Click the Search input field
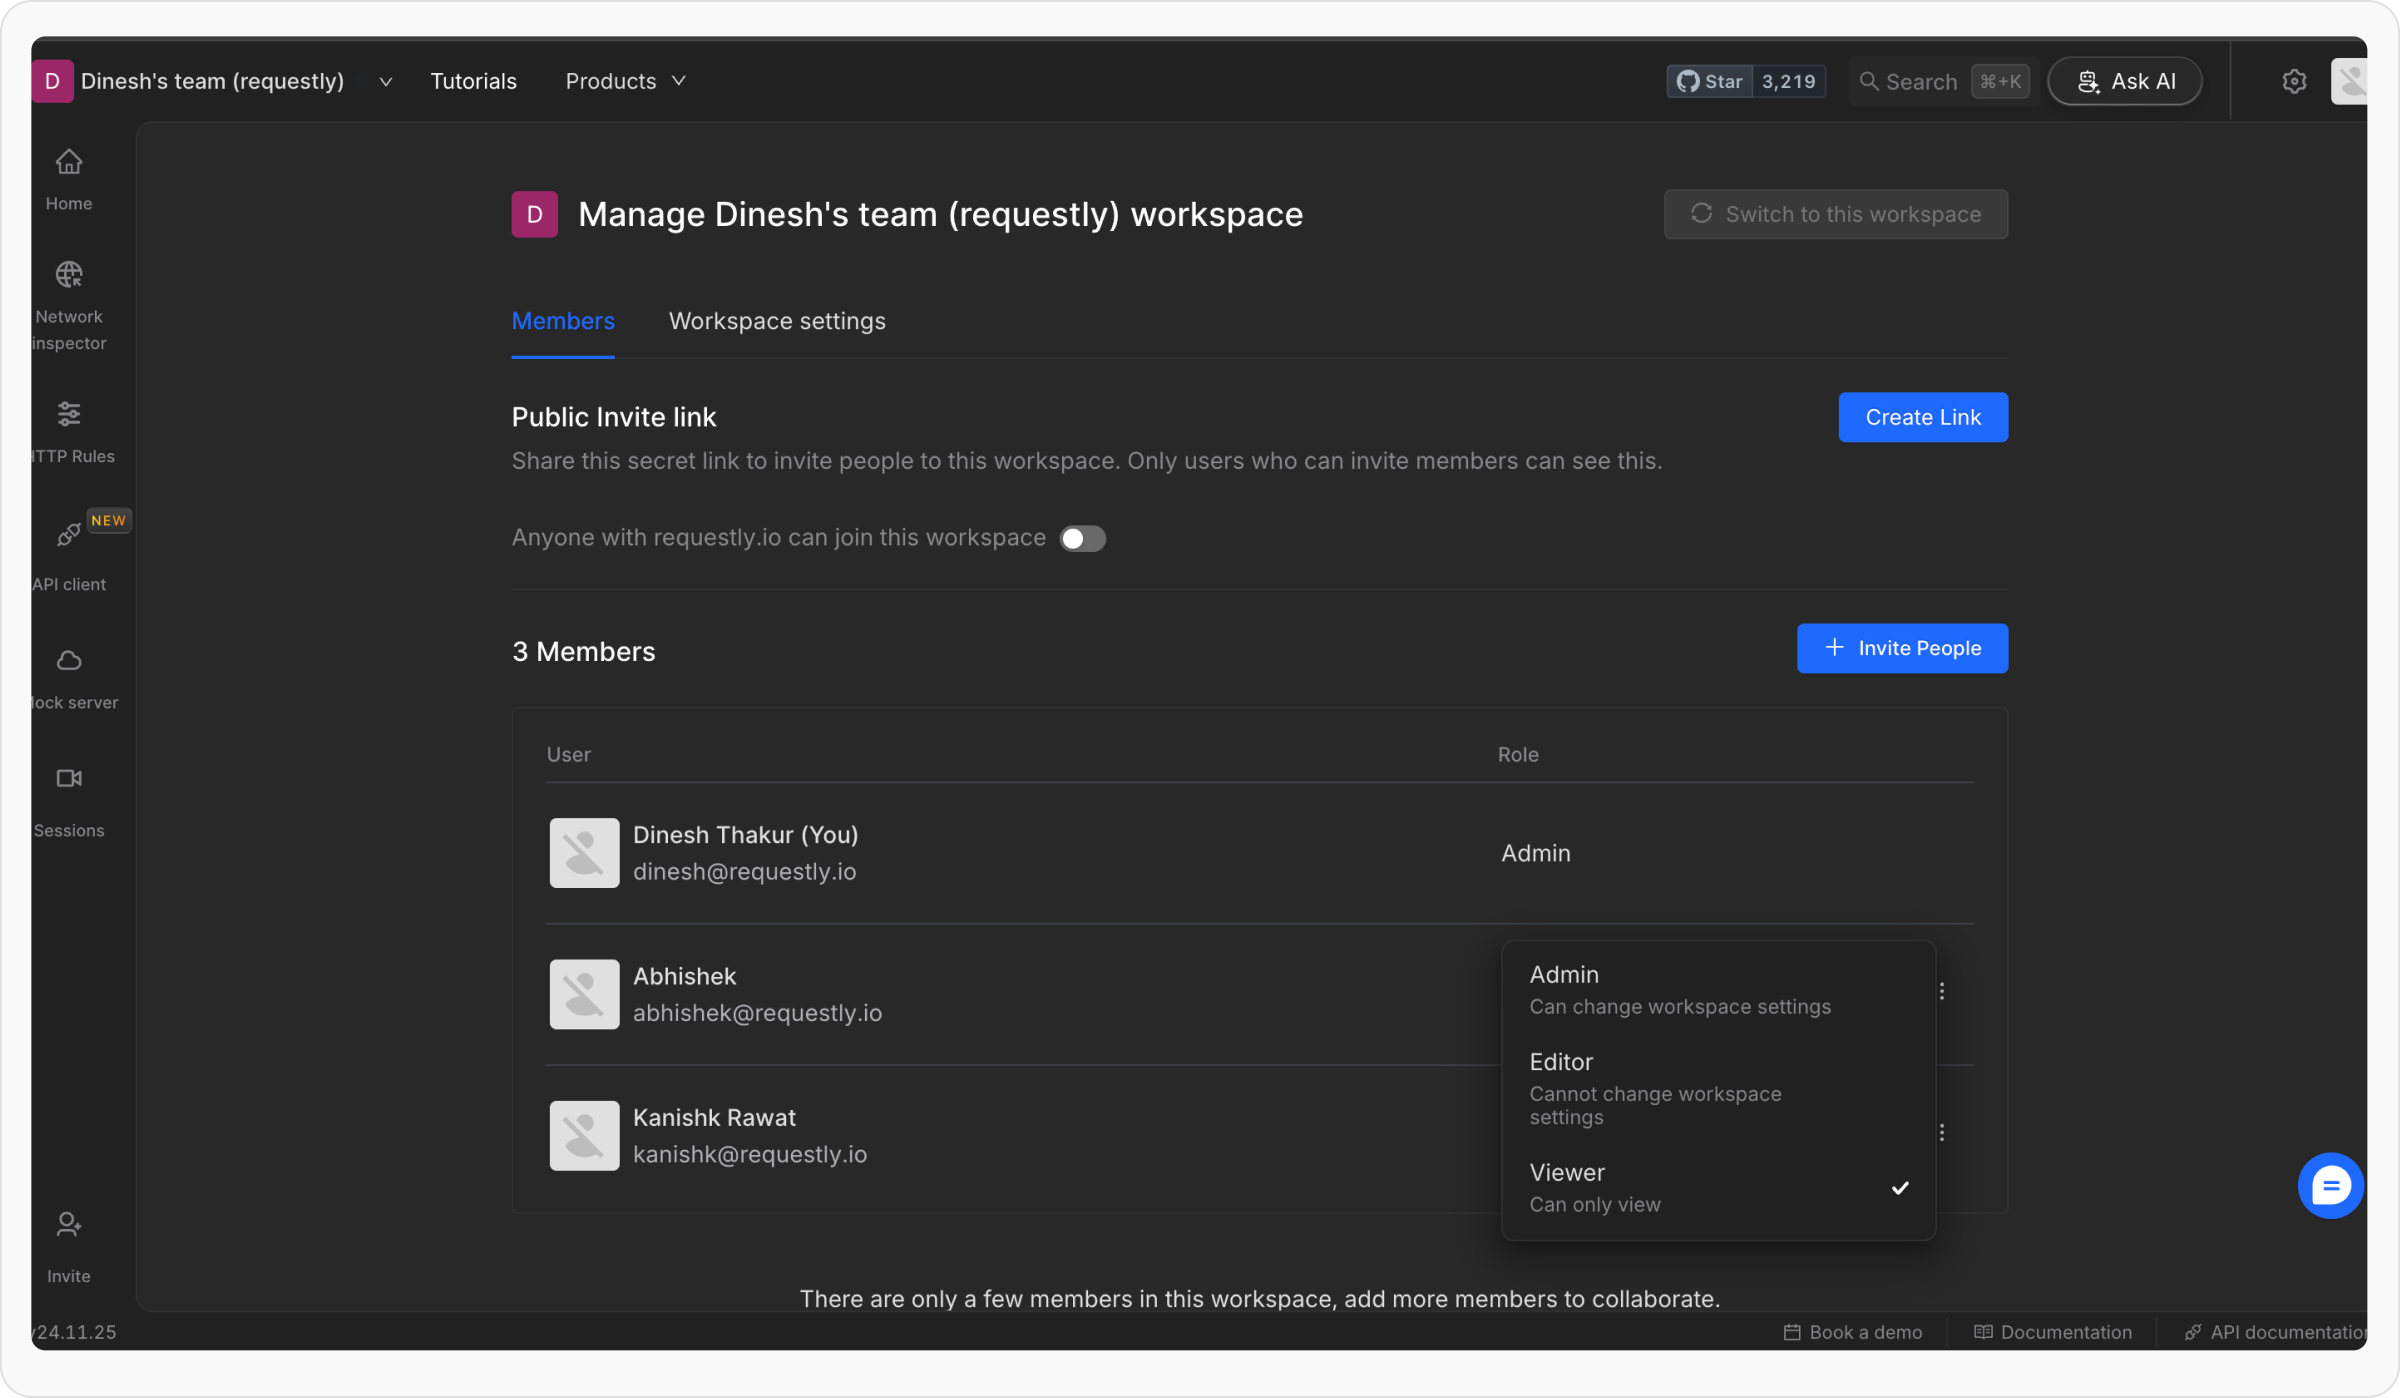The height and width of the screenshot is (1398, 2400). [x=1920, y=81]
